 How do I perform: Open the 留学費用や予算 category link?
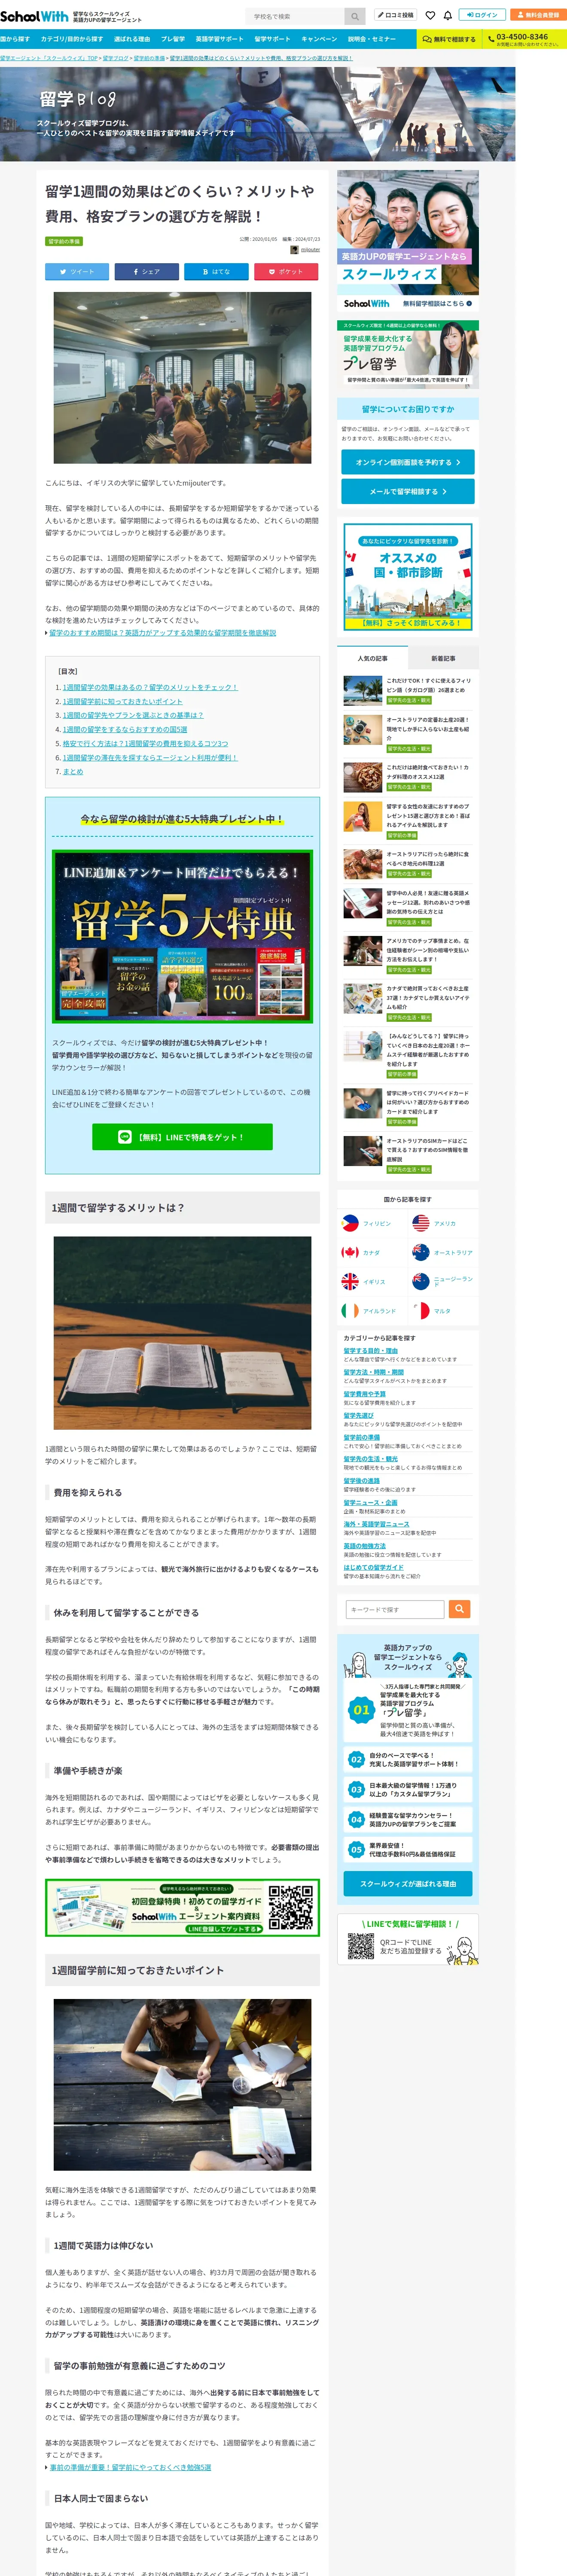tap(365, 1394)
